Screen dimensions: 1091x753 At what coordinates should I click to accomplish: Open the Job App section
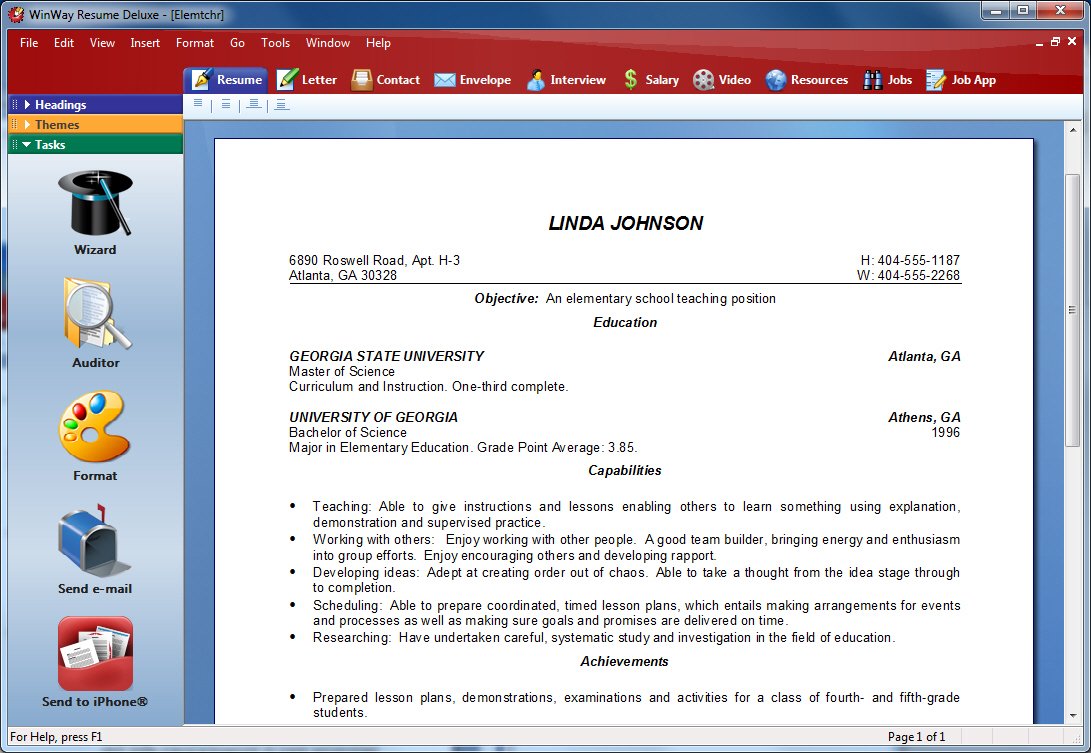click(x=961, y=80)
